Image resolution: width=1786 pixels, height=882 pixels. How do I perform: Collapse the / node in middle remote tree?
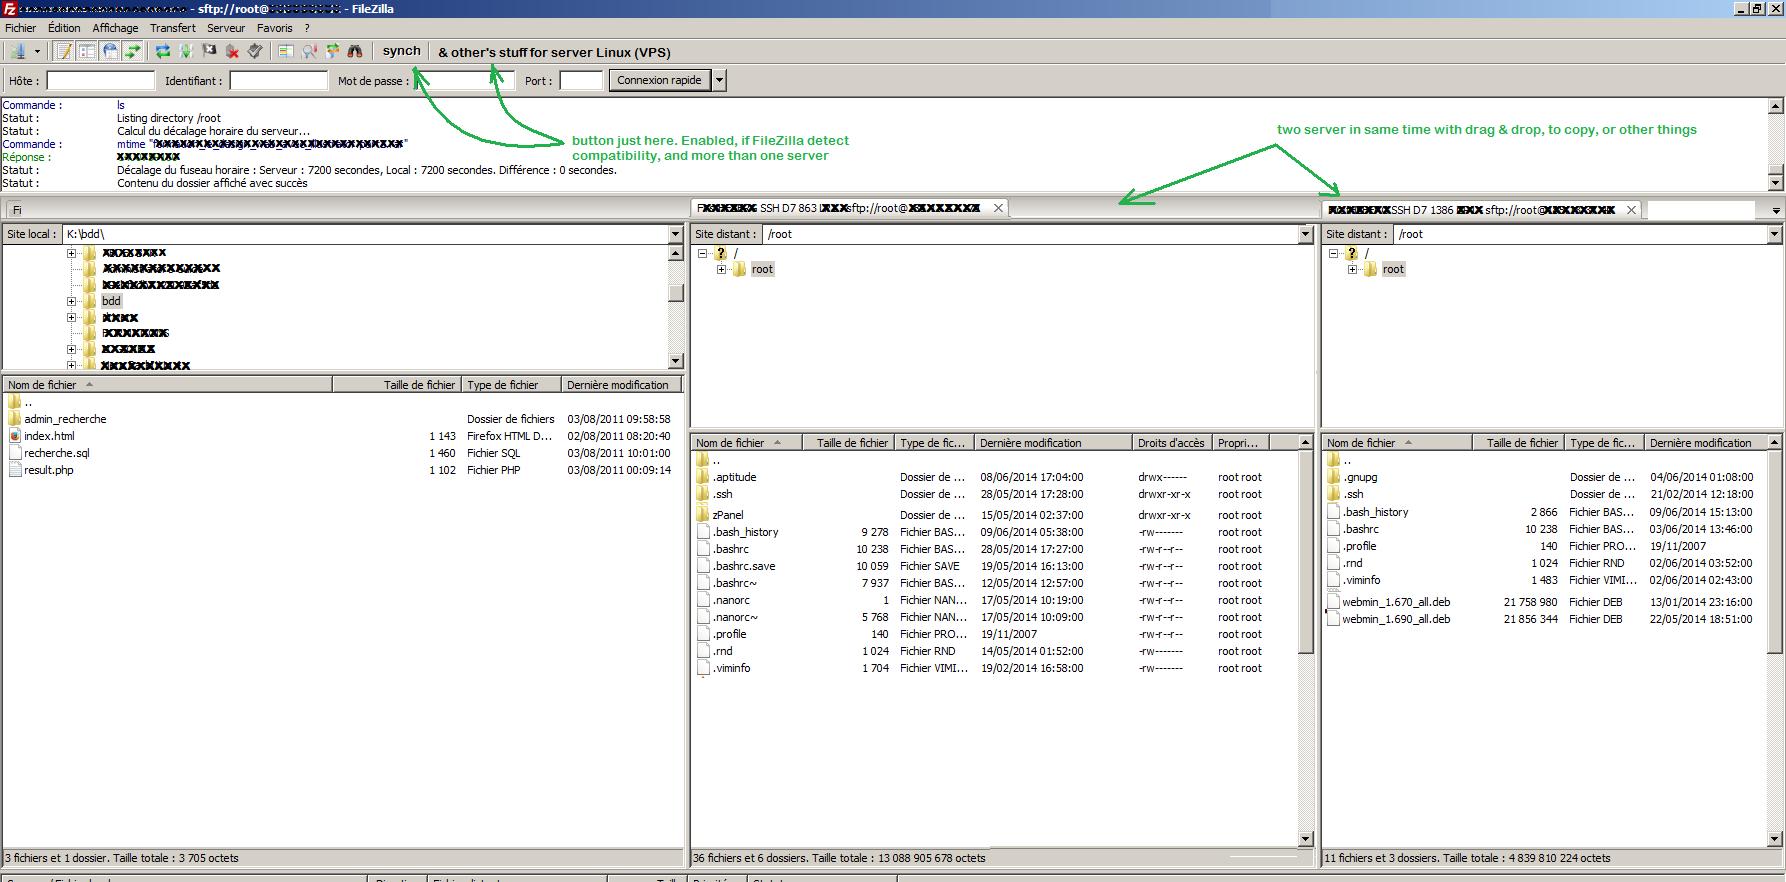[702, 254]
